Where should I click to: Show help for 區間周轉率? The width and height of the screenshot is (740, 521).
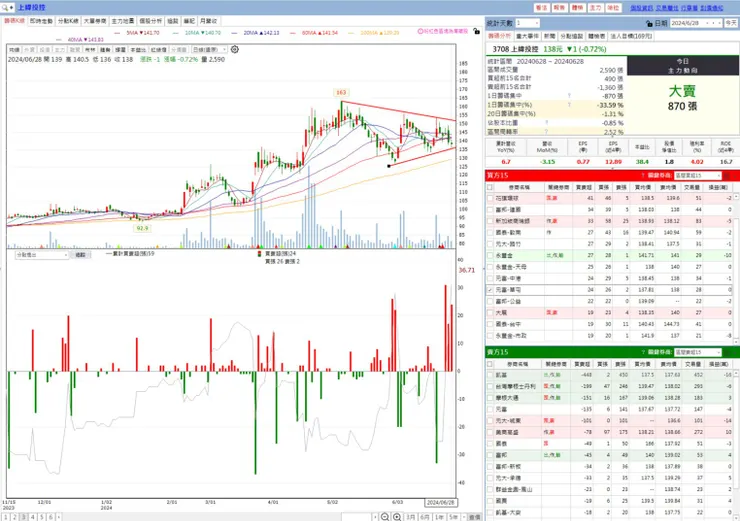pyautogui.click(x=546, y=132)
